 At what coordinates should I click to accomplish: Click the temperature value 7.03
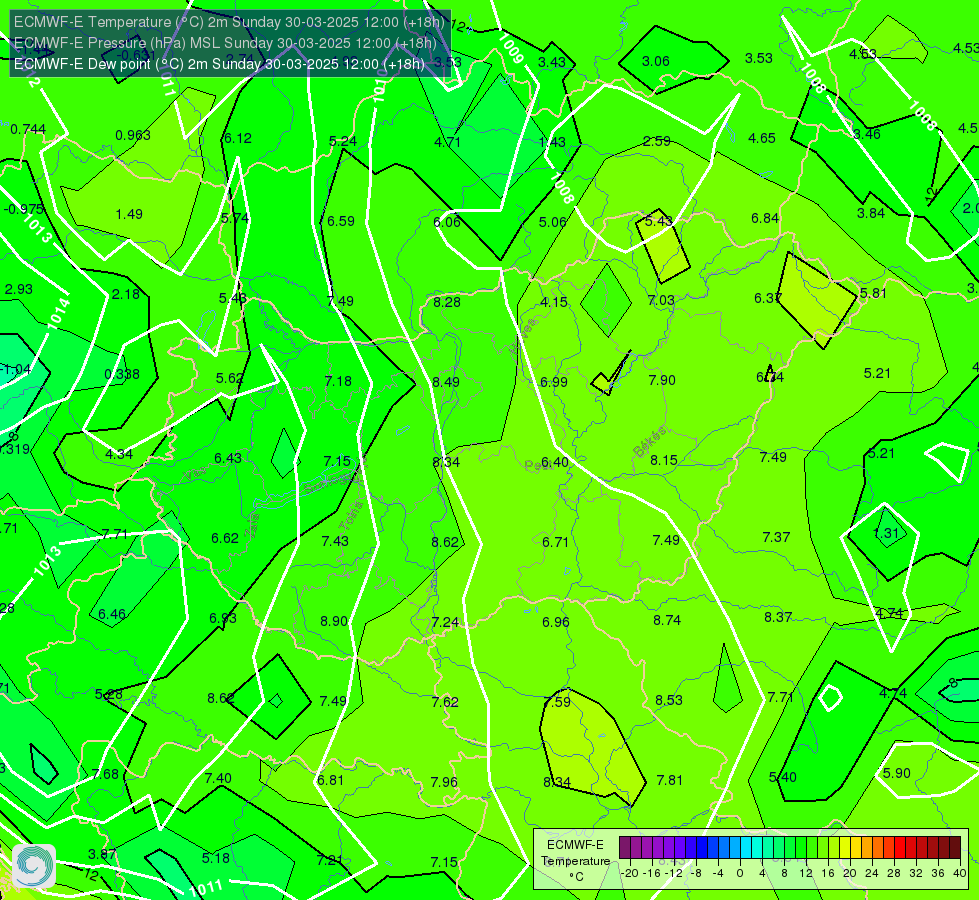coord(661,300)
